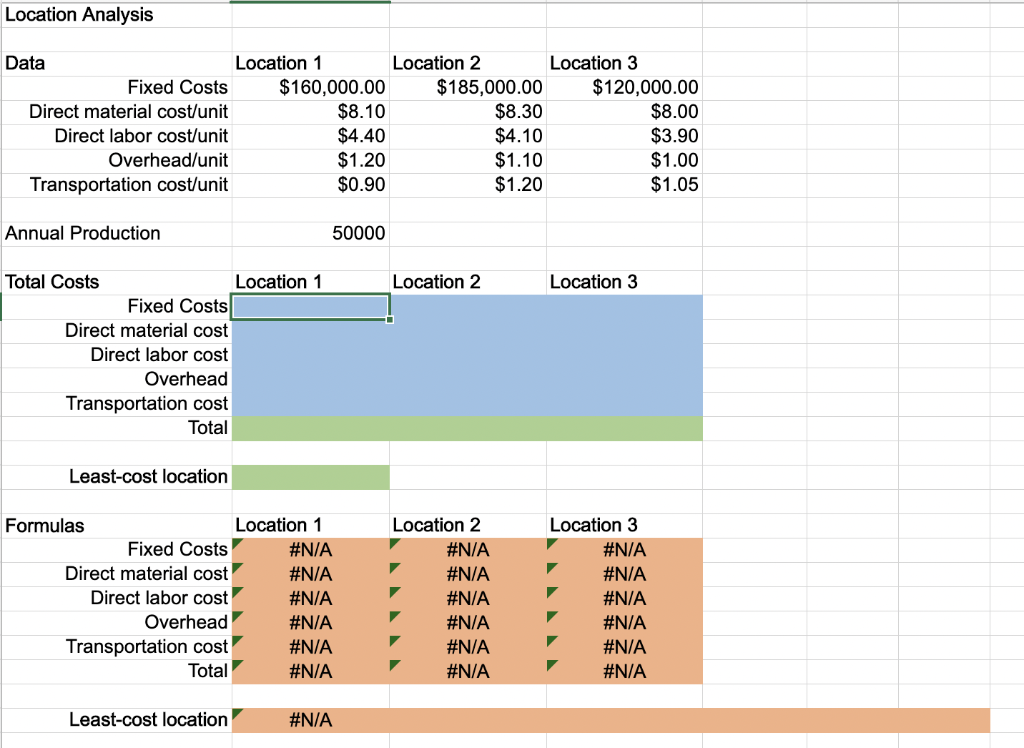The image size is (1024, 748).
Task: Click the green Total row under Location 2
Action: pos(467,428)
